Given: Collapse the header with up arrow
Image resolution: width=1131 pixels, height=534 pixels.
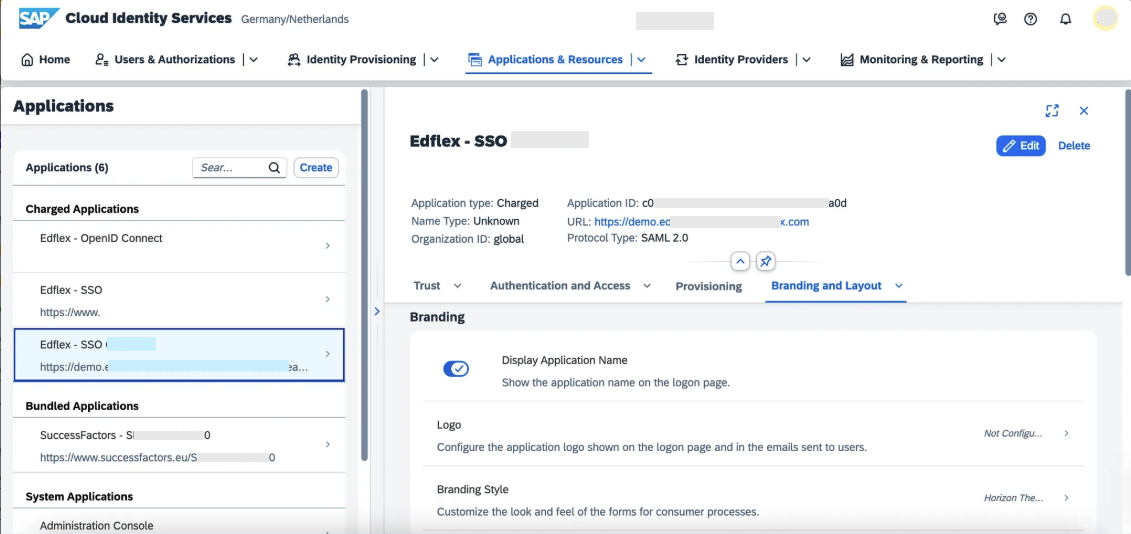Looking at the screenshot, I should 741,261.
